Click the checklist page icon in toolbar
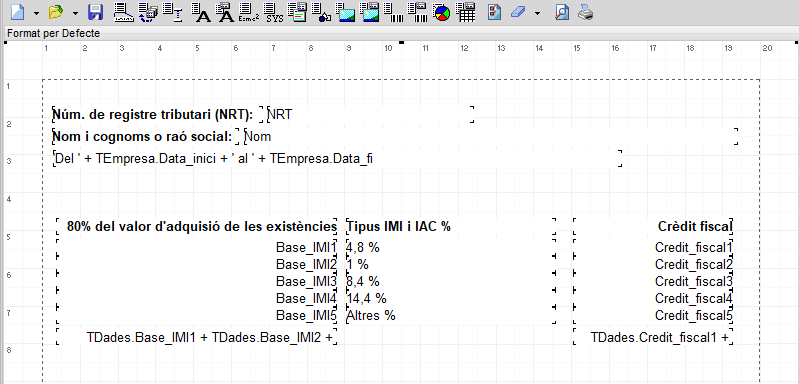799x384 pixels. click(x=494, y=12)
